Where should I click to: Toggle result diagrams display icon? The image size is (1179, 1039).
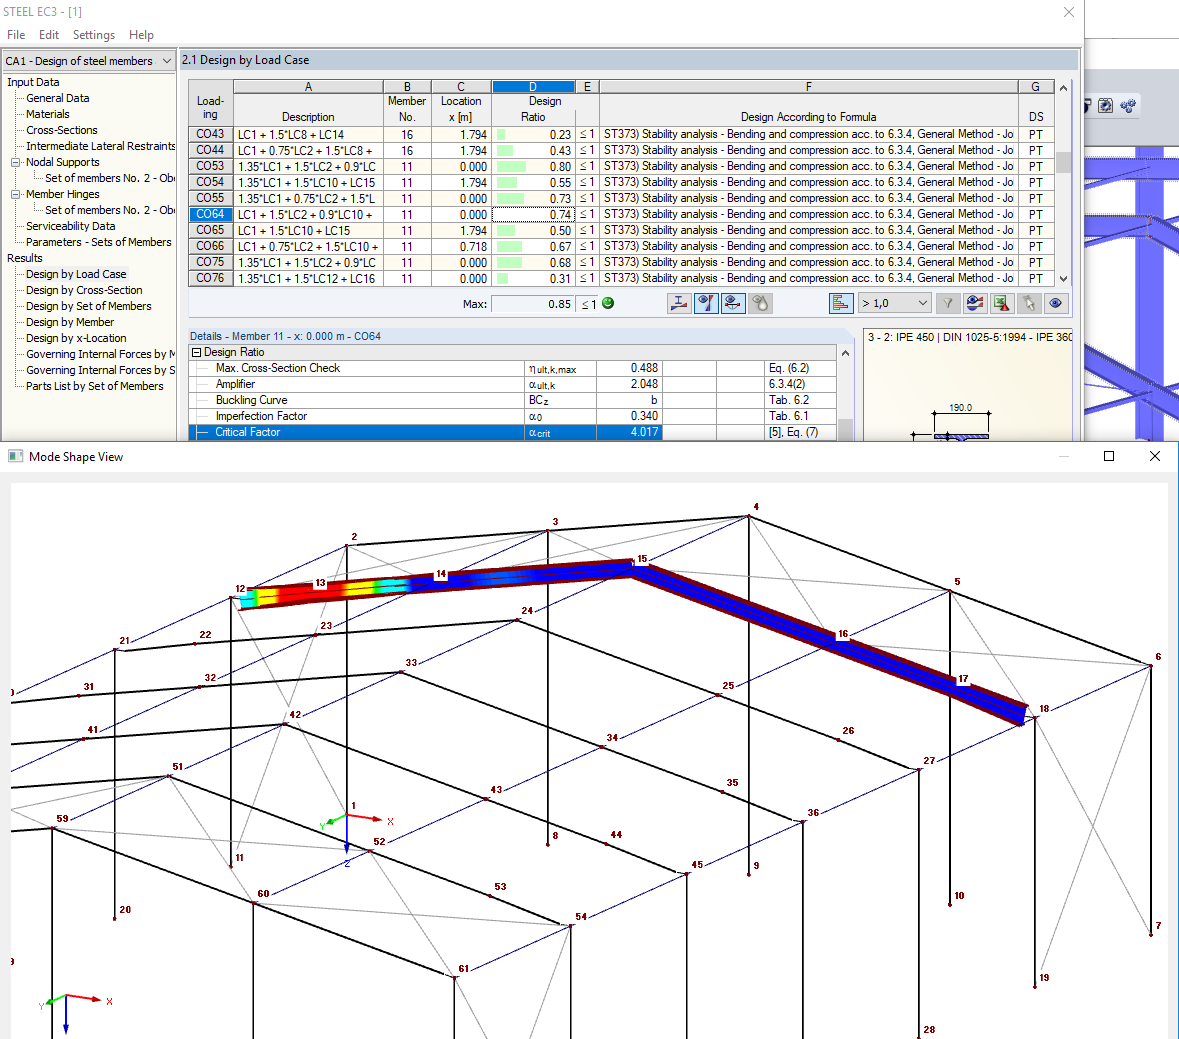pos(706,303)
